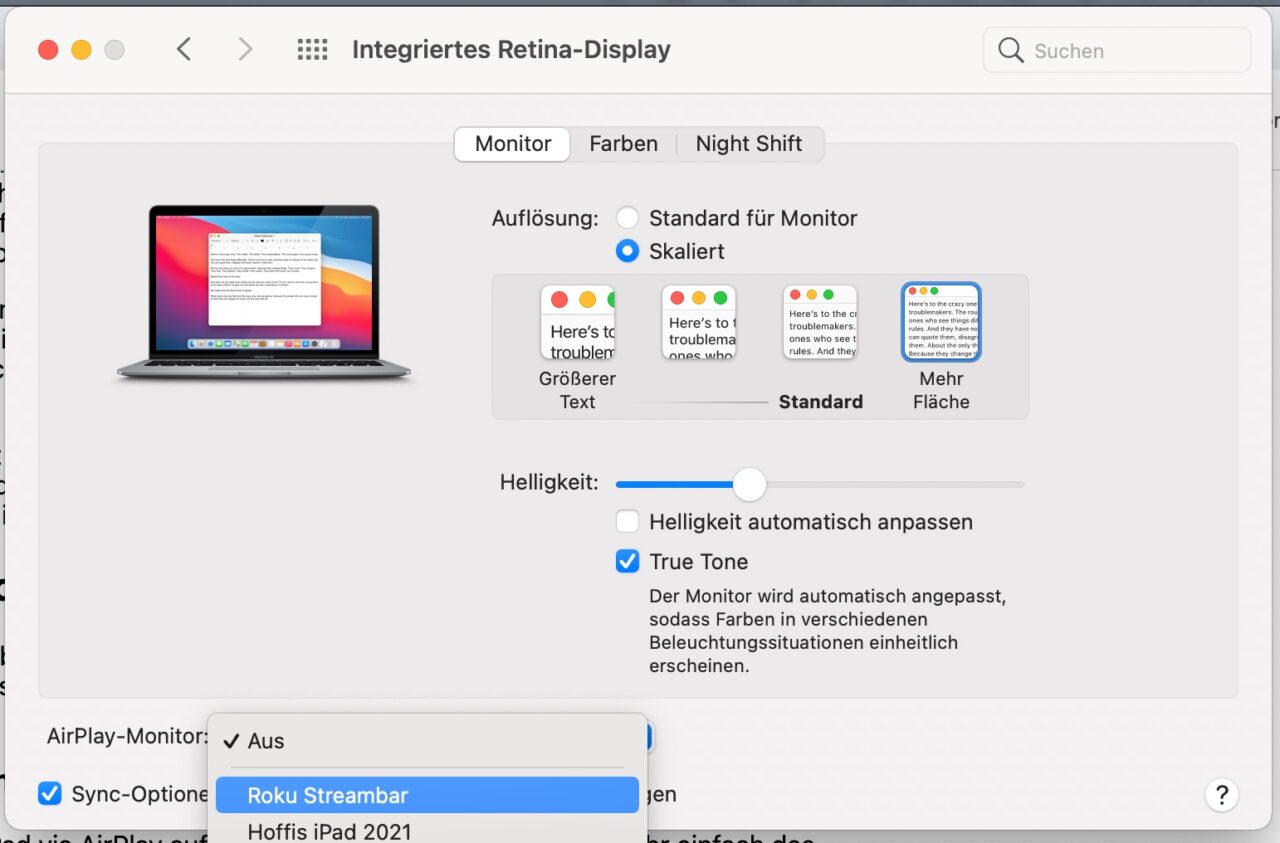The image size is (1280, 843).
Task: Switch to the Farben tab
Action: click(x=623, y=144)
